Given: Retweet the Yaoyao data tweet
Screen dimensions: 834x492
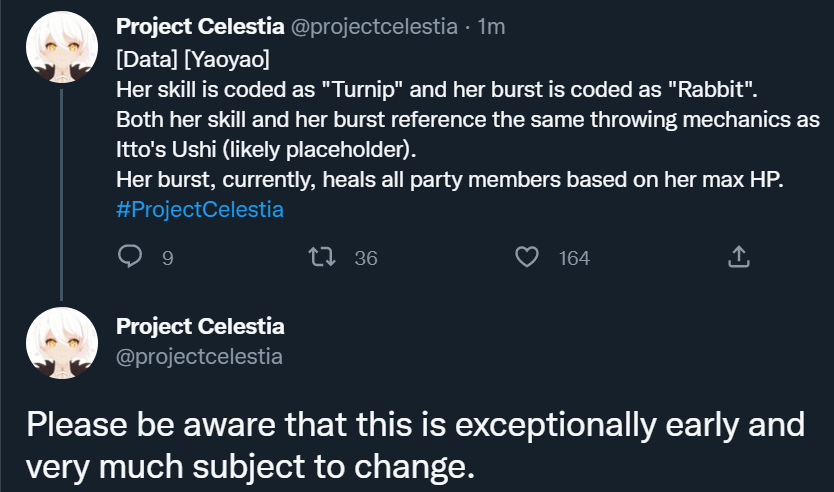Looking at the screenshot, I should coord(322,257).
